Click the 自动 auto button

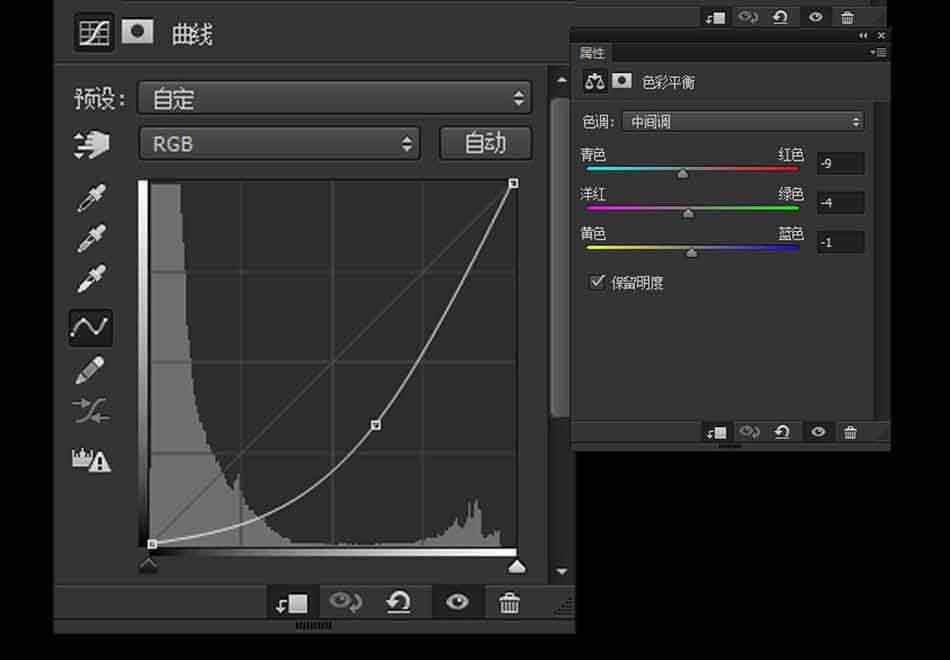click(x=485, y=143)
